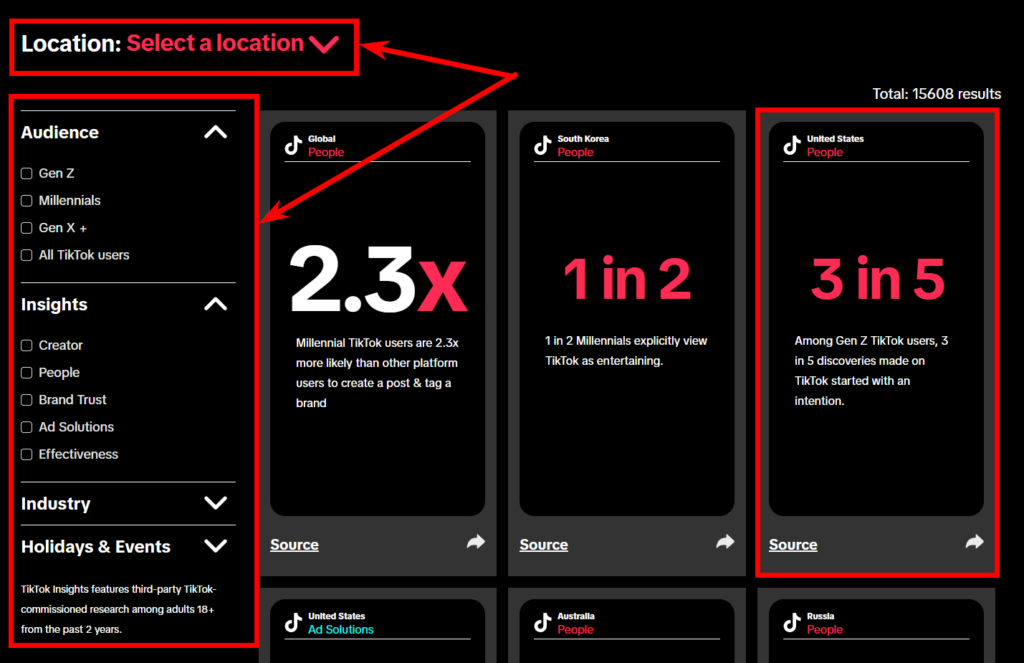
Task: Share the South Korea 1 in 2 card
Action: (x=726, y=542)
